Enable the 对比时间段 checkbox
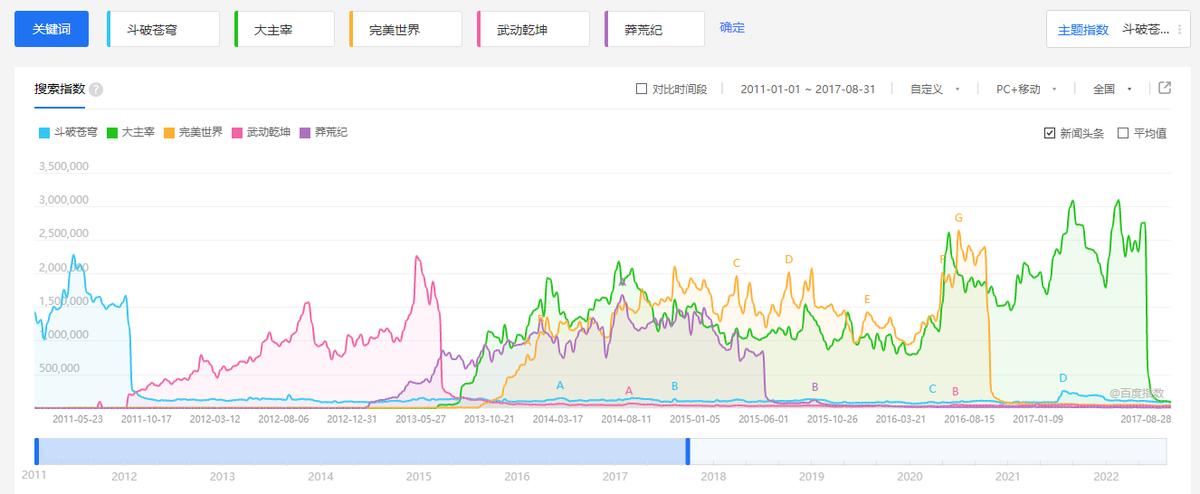 642,89
